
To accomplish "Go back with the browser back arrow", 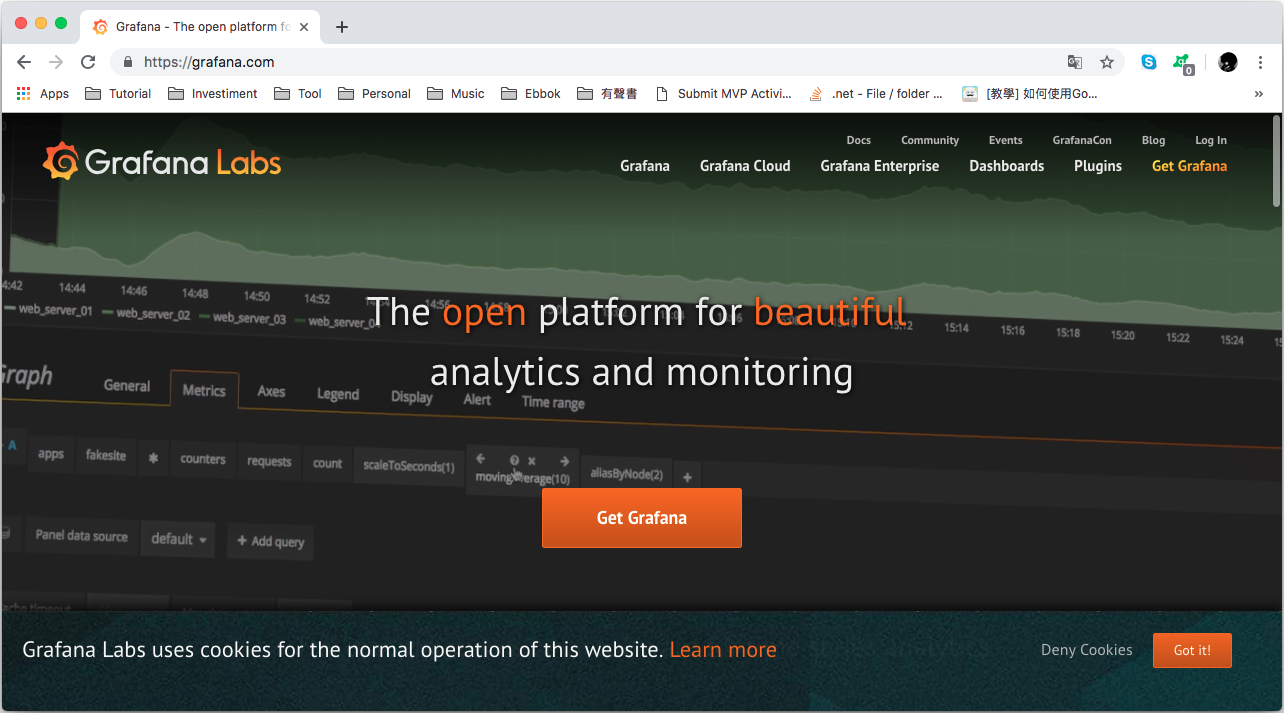I will [x=24, y=62].
